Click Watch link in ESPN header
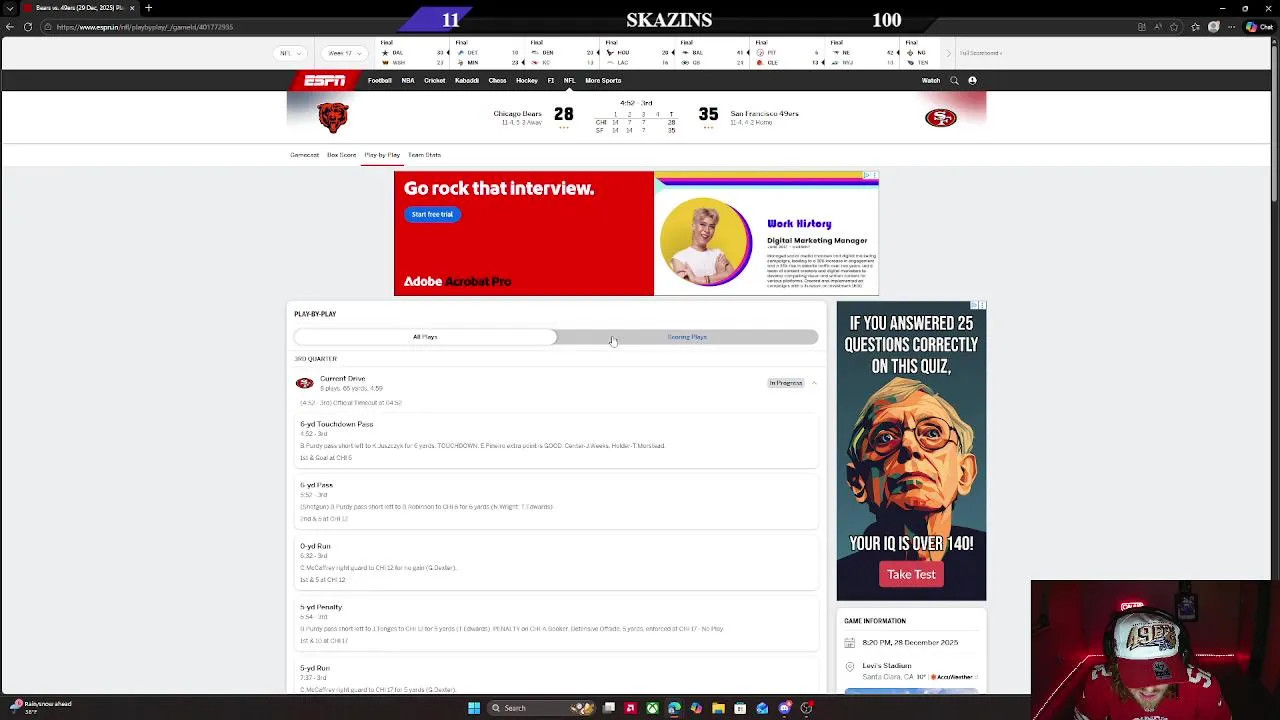The height and width of the screenshot is (720, 1280). 931,80
